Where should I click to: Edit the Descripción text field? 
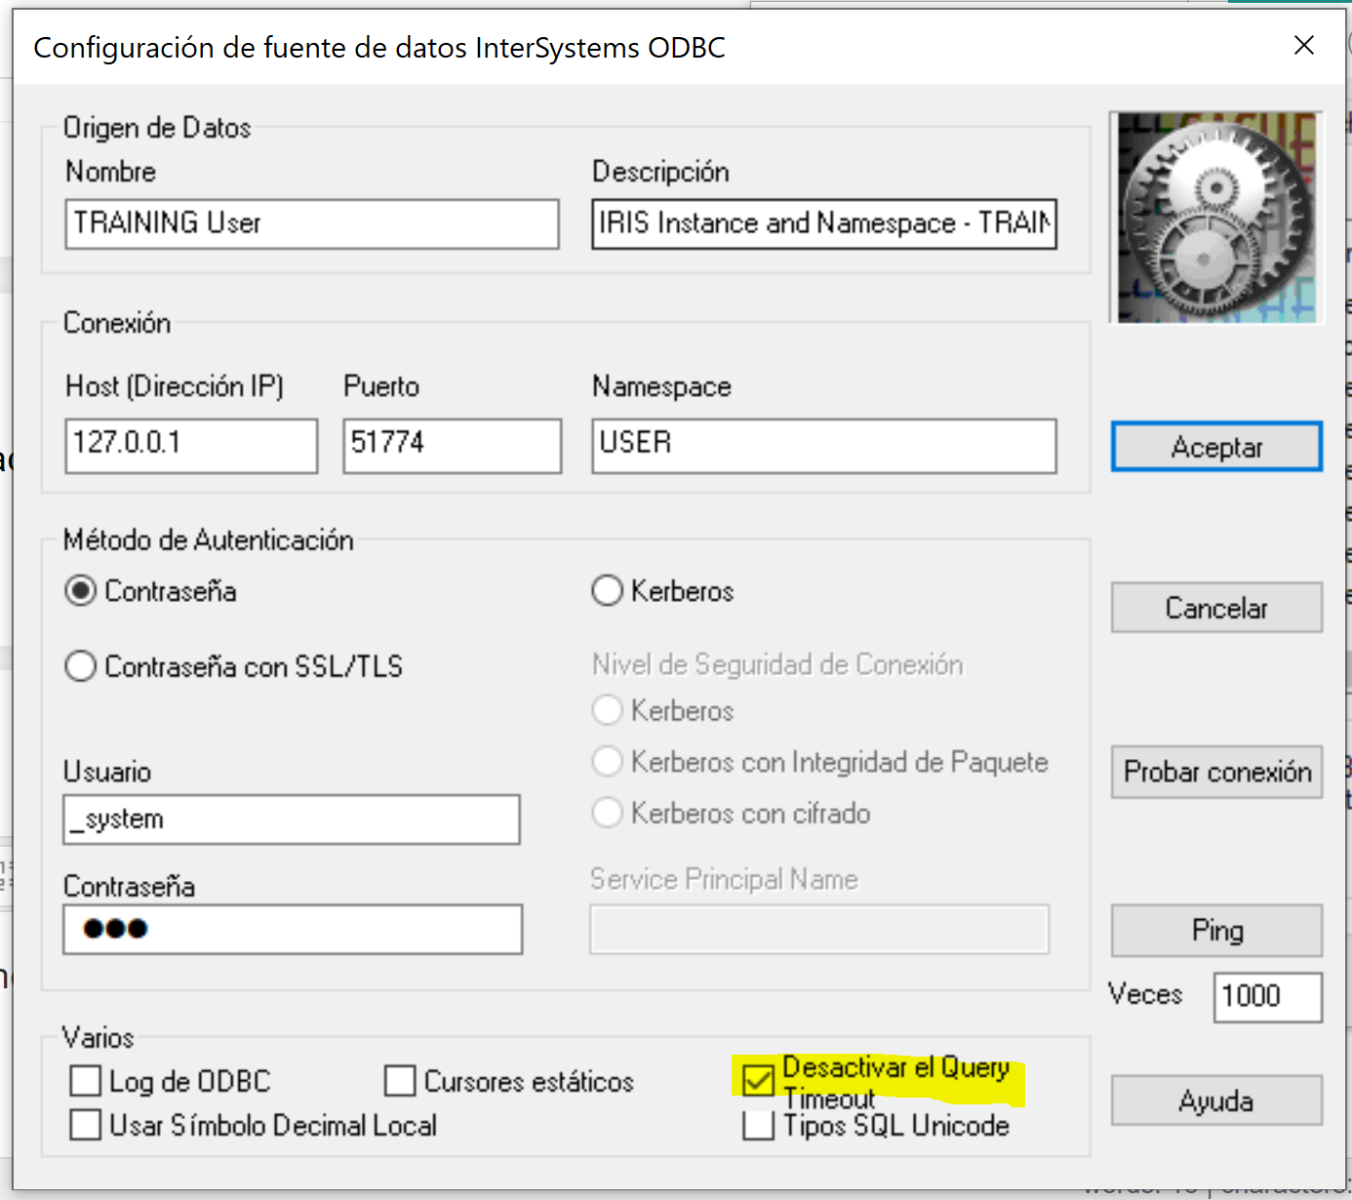tap(823, 224)
